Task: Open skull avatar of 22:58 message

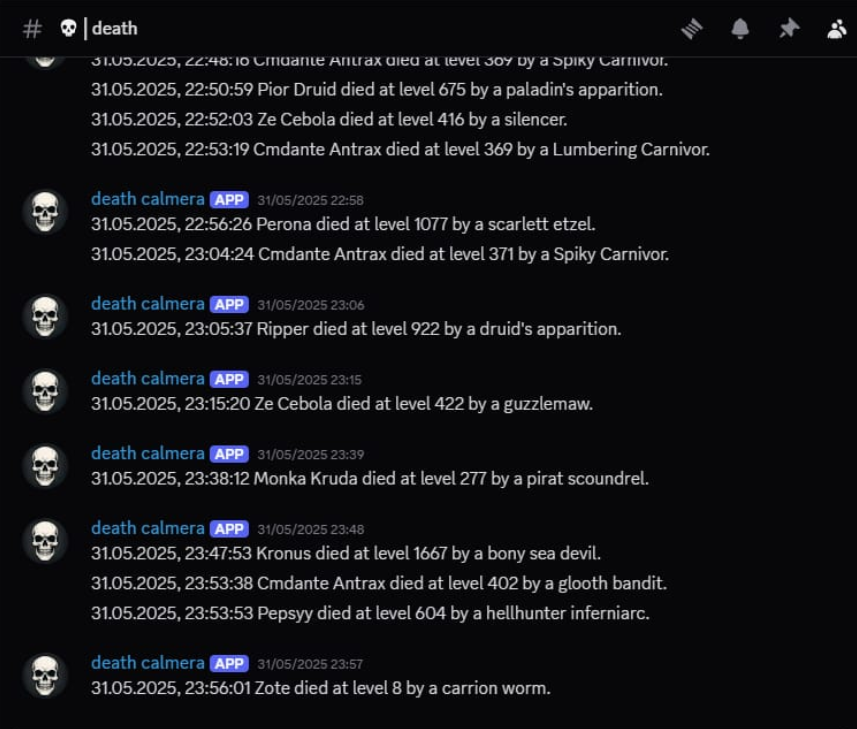Action: (x=45, y=212)
